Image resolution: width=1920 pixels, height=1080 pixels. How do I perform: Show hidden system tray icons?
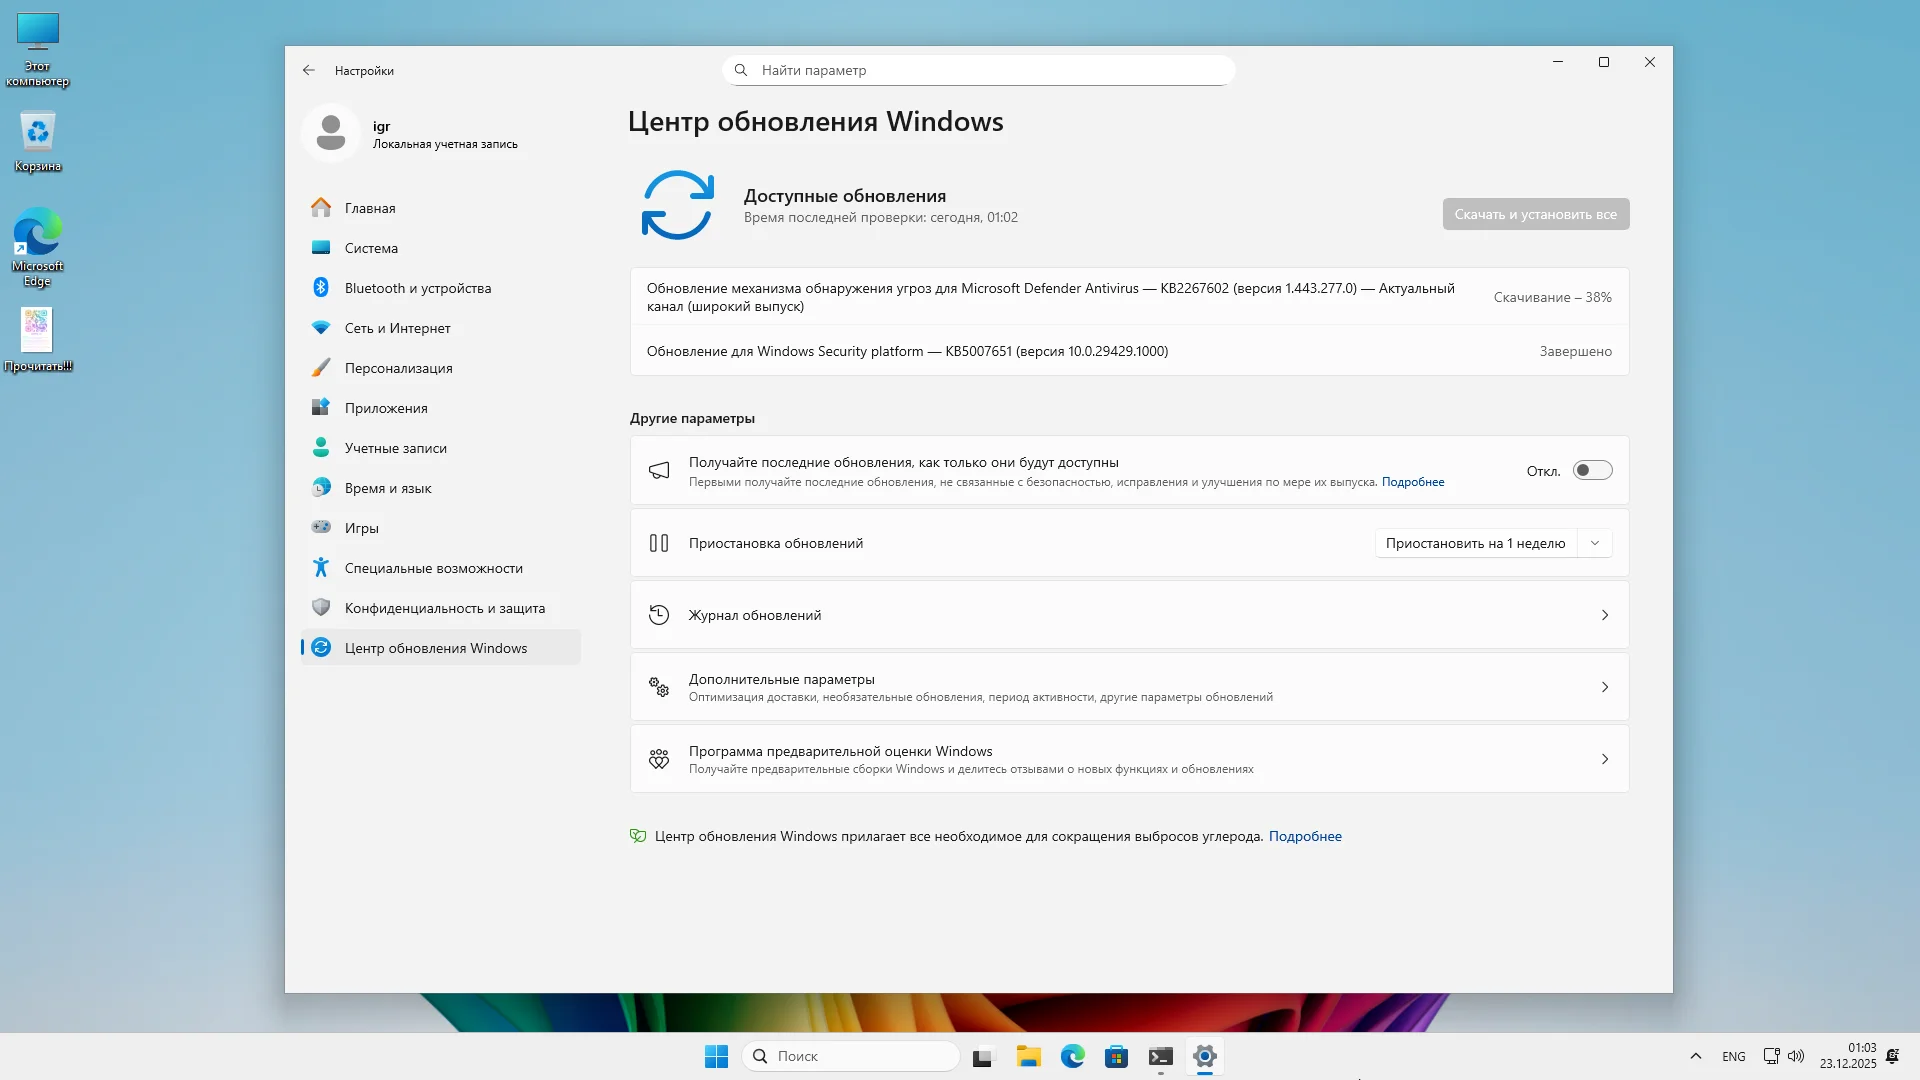[x=1695, y=1056]
